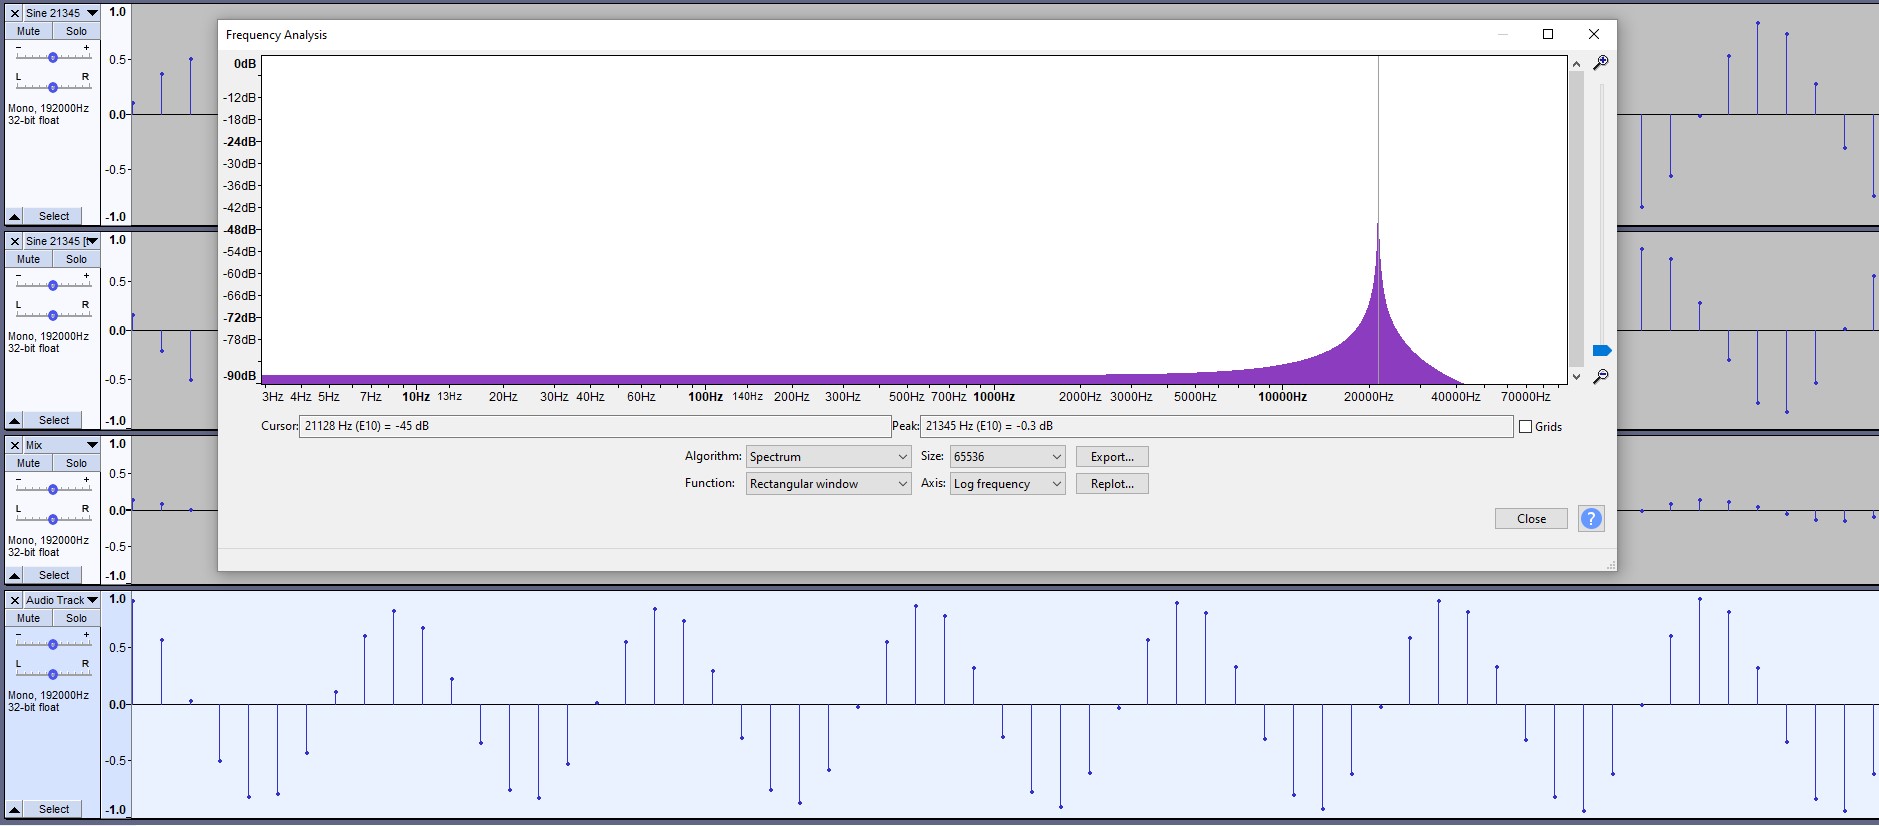Screen dimensions: 1879x826
Task: Click pan slider of first Sine track
Action: click(53, 87)
